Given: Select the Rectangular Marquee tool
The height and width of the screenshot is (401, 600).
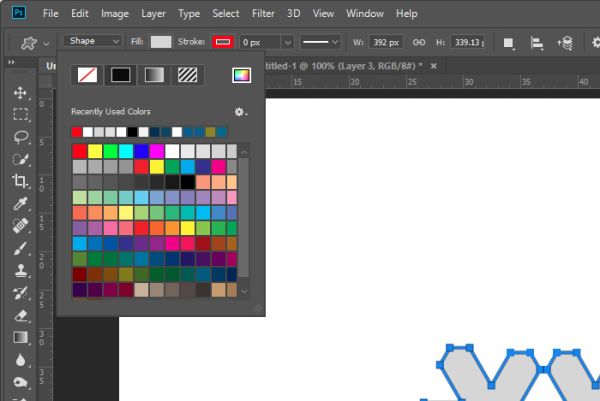Looking at the screenshot, I should click(x=20, y=114).
